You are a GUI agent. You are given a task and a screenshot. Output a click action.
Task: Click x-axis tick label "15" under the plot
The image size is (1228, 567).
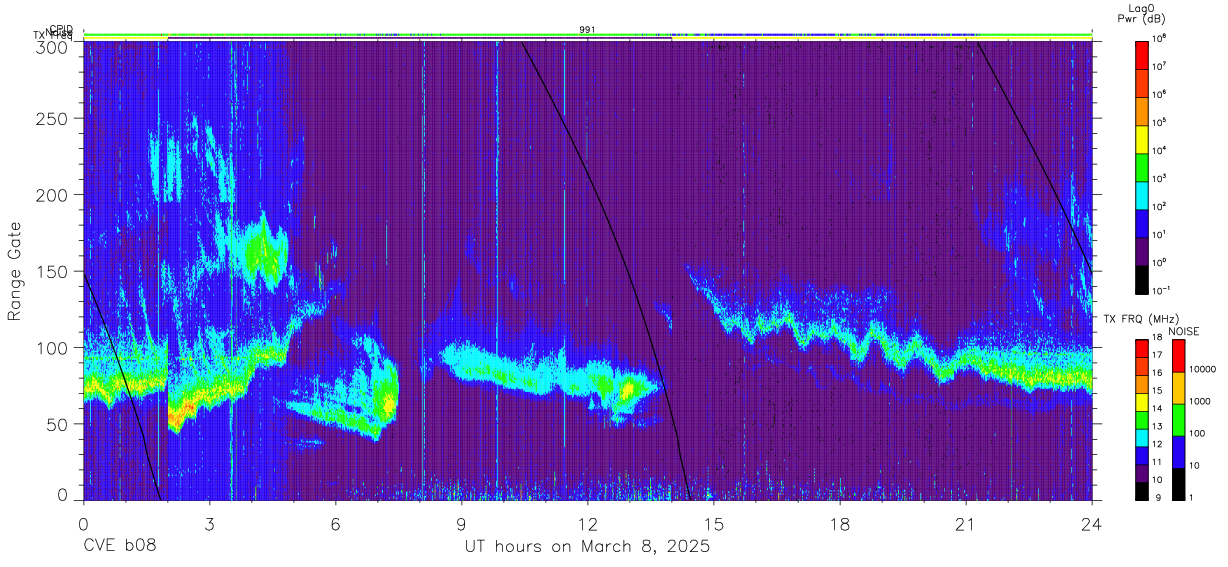[x=714, y=524]
